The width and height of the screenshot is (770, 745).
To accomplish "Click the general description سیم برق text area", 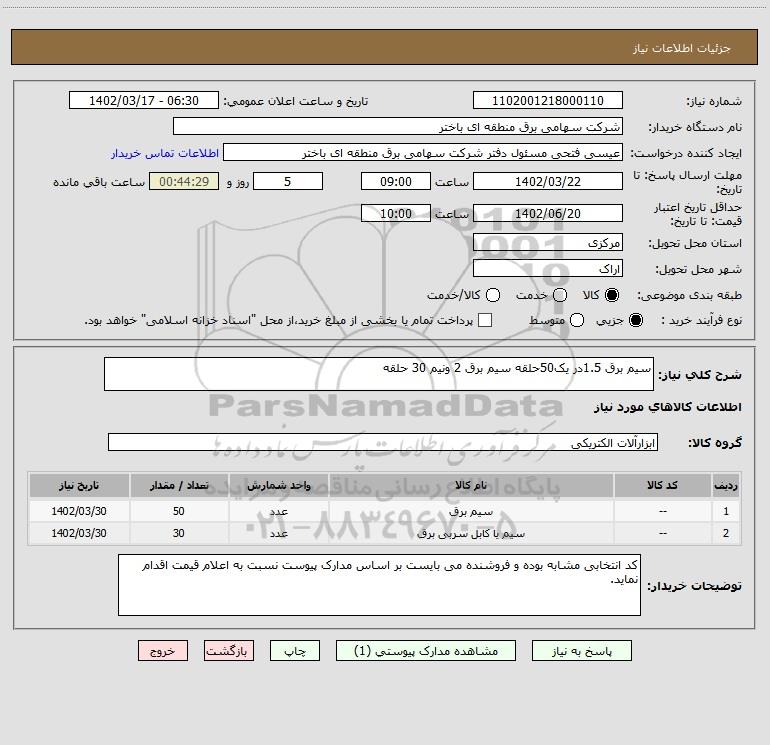I will 379,374.
